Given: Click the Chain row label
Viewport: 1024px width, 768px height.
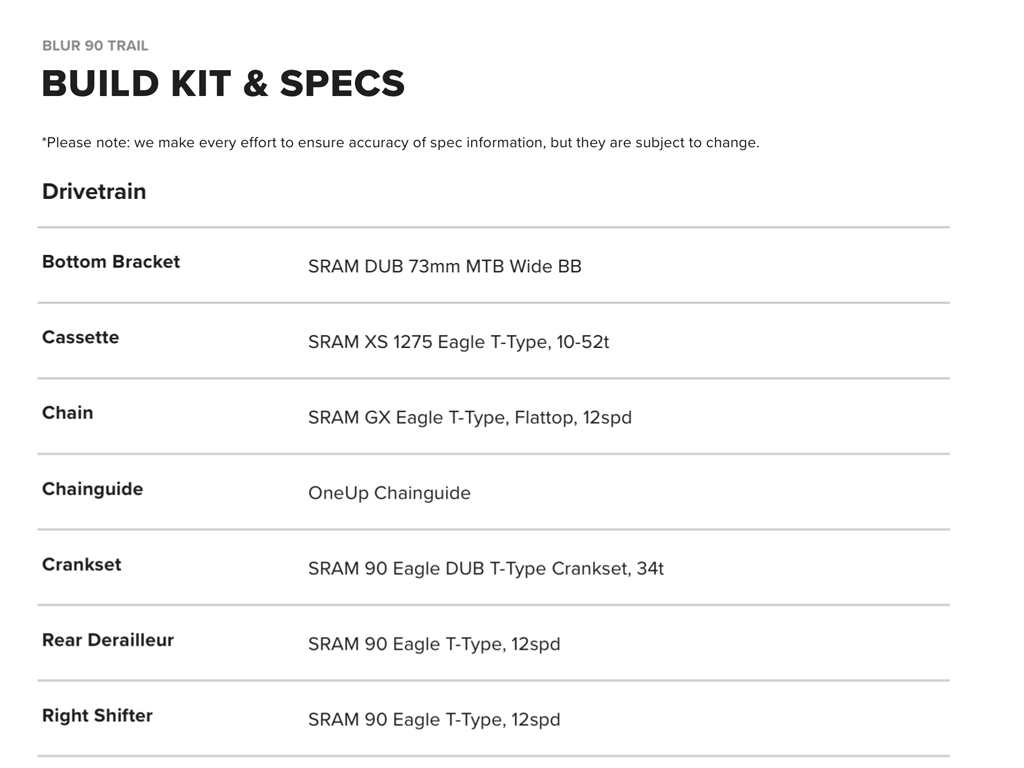Looking at the screenshot, I should pyautogui.click(x=67, y=413).
